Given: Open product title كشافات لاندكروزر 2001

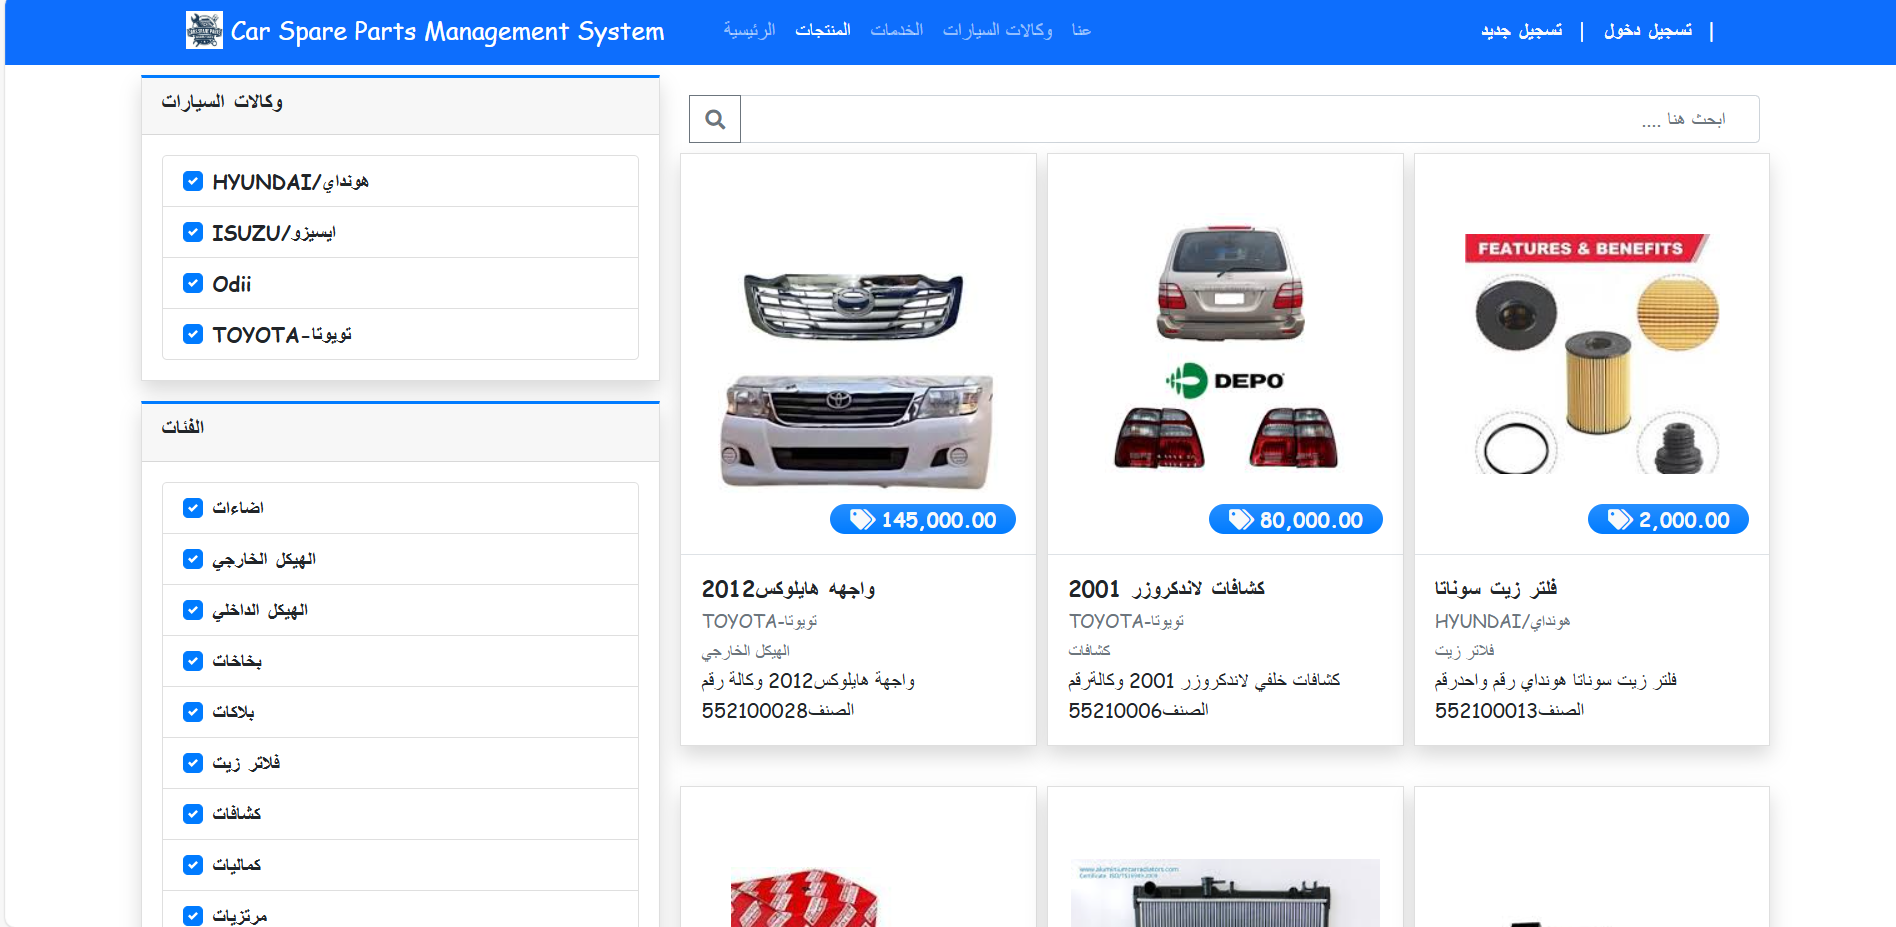Looking at the screenshot, I should point(1166,589).
